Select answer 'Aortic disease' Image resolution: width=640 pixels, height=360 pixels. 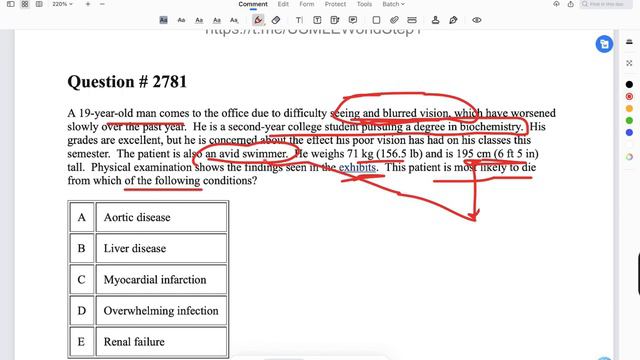coord(161,217)
